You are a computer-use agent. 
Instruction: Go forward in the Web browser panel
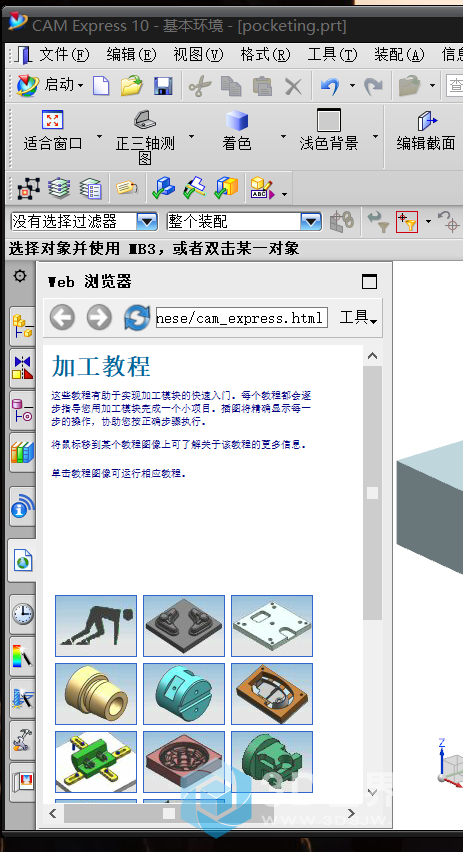(x=99, y=317)
